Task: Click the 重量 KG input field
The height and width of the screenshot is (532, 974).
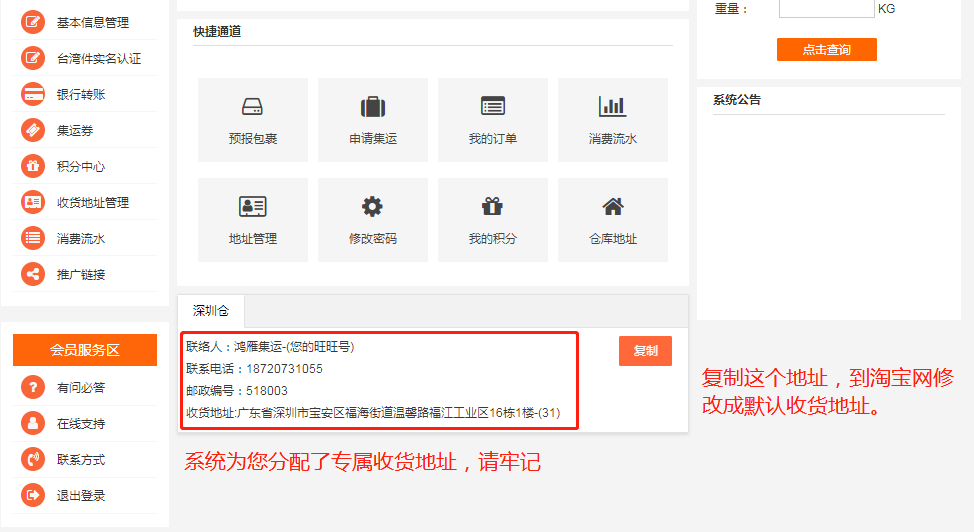Action: tap(827, 9)
